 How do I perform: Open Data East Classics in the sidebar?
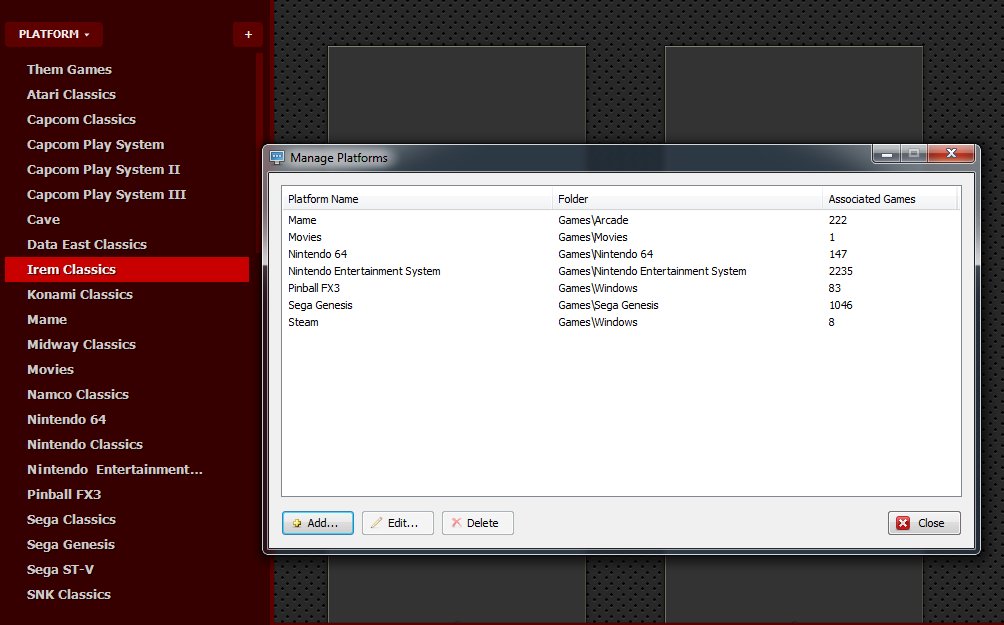pos(86,245)
